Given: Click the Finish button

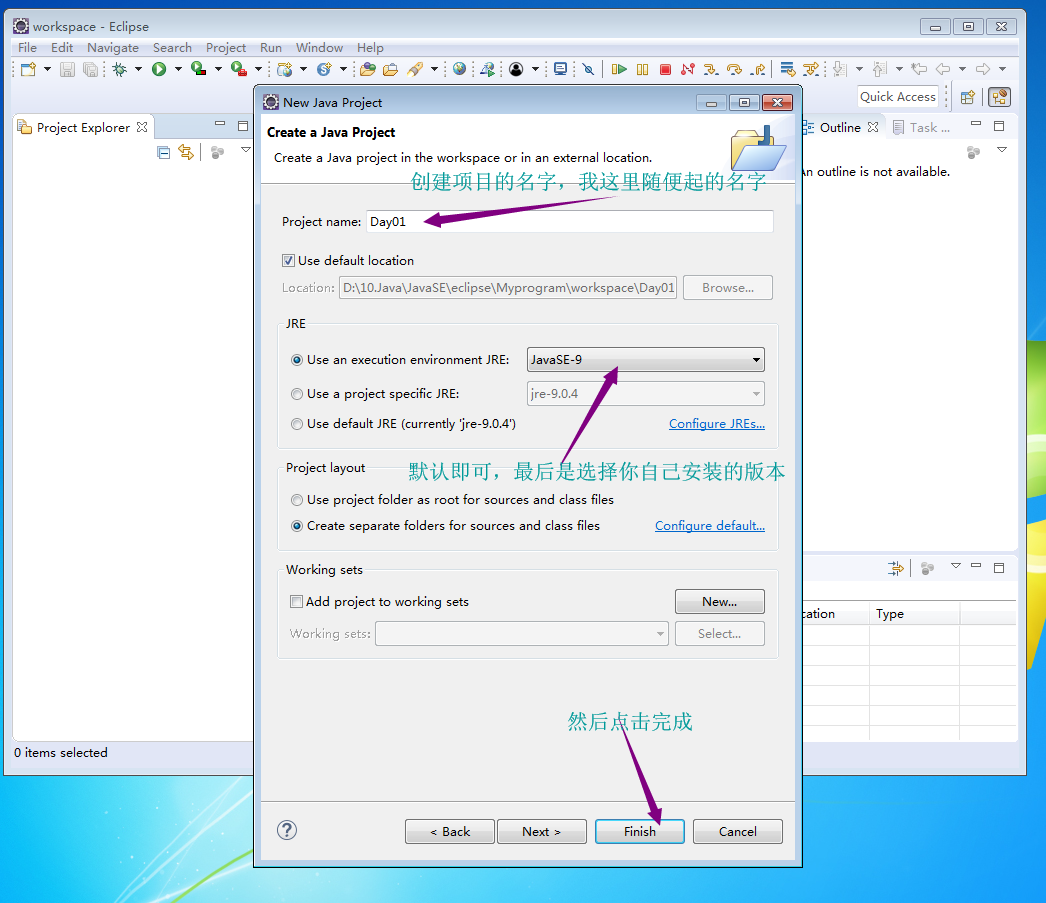Looking at the screenshot, I should (x=640, y=832).
